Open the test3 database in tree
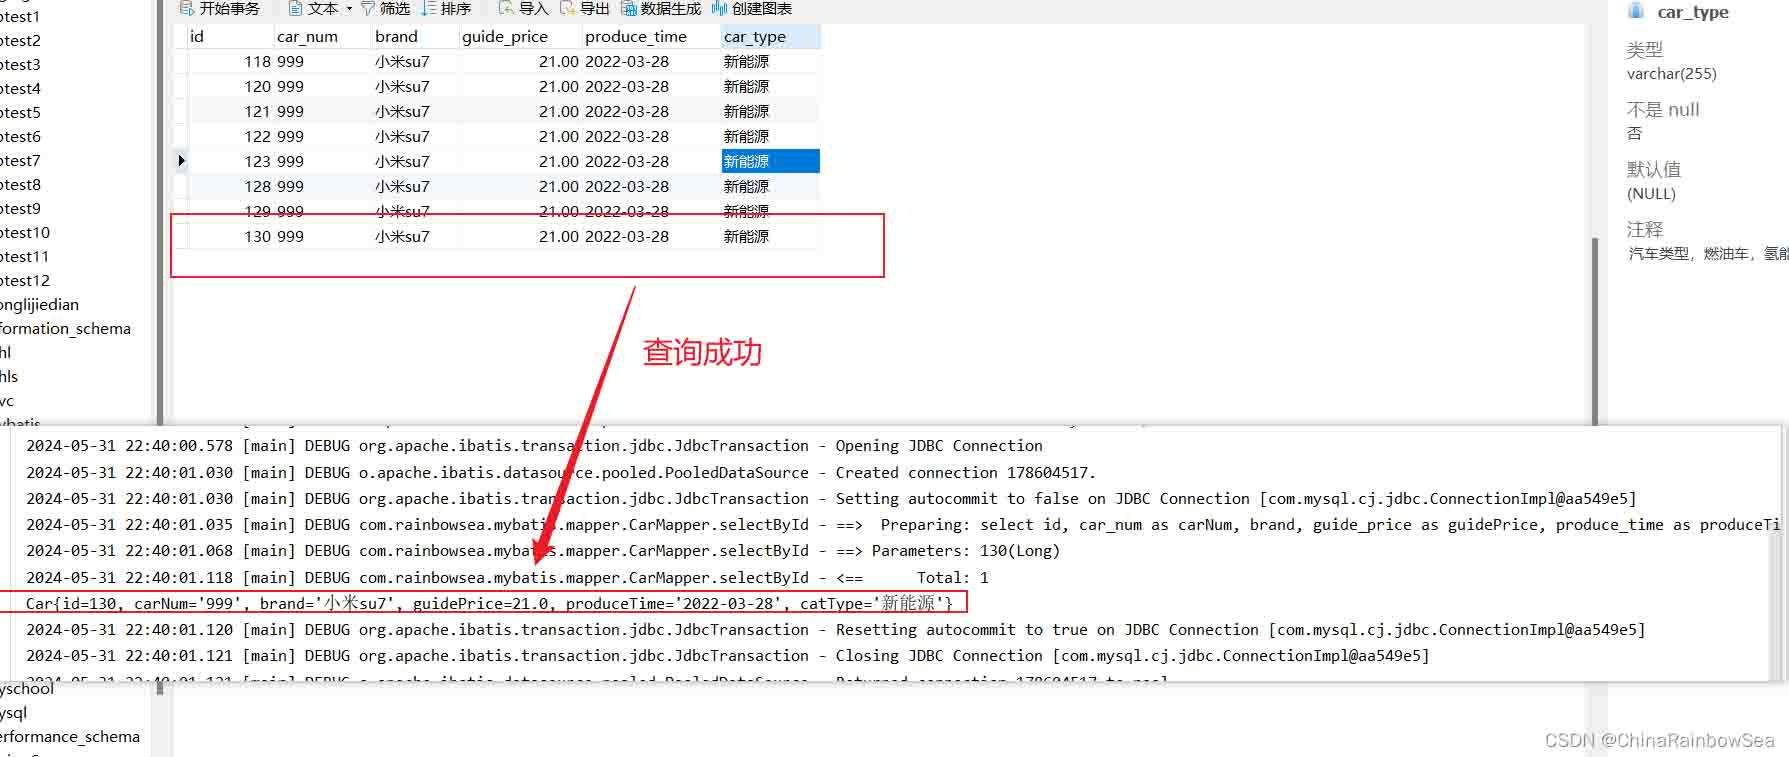 [x=20, y=65]
